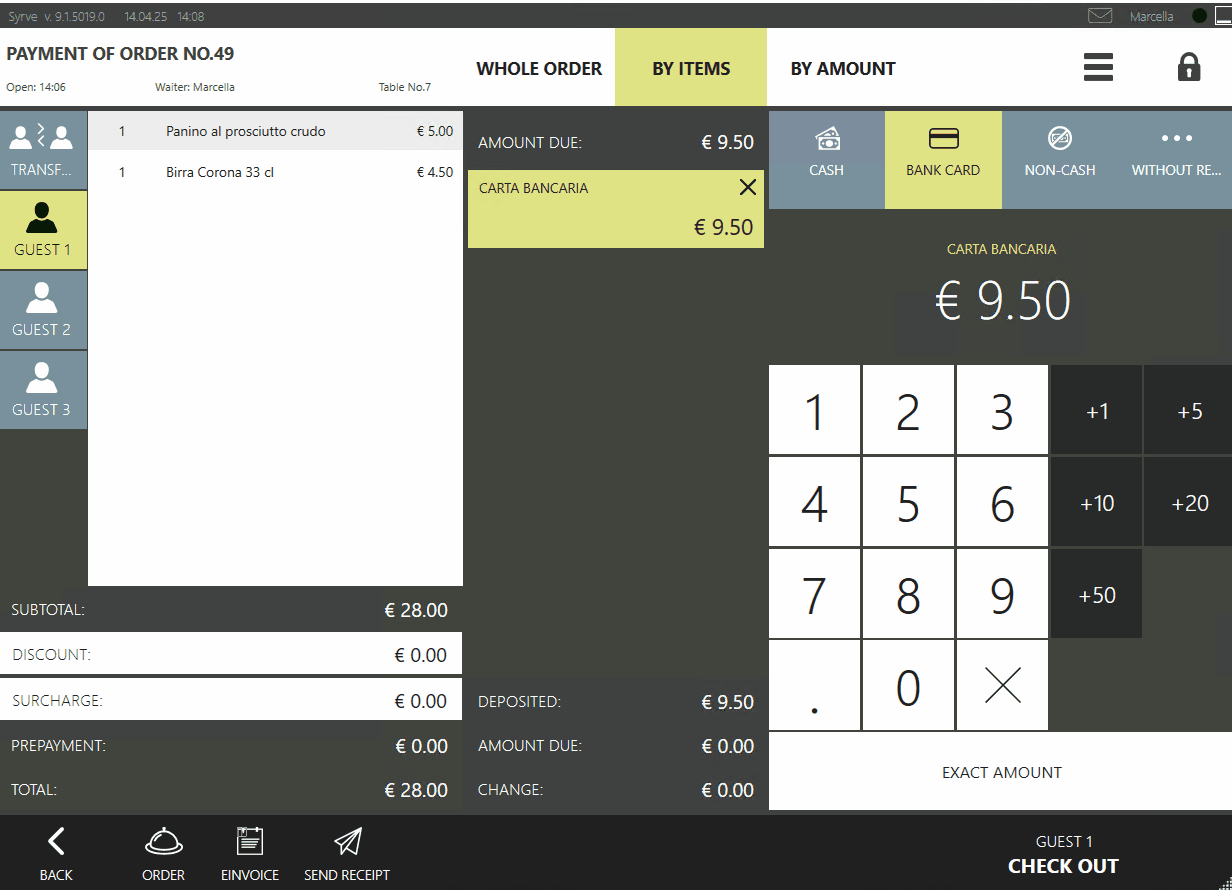Open the Without Revenue payment option
This screenshot has height=890, width=1232.
click(x=1176, y=153)
